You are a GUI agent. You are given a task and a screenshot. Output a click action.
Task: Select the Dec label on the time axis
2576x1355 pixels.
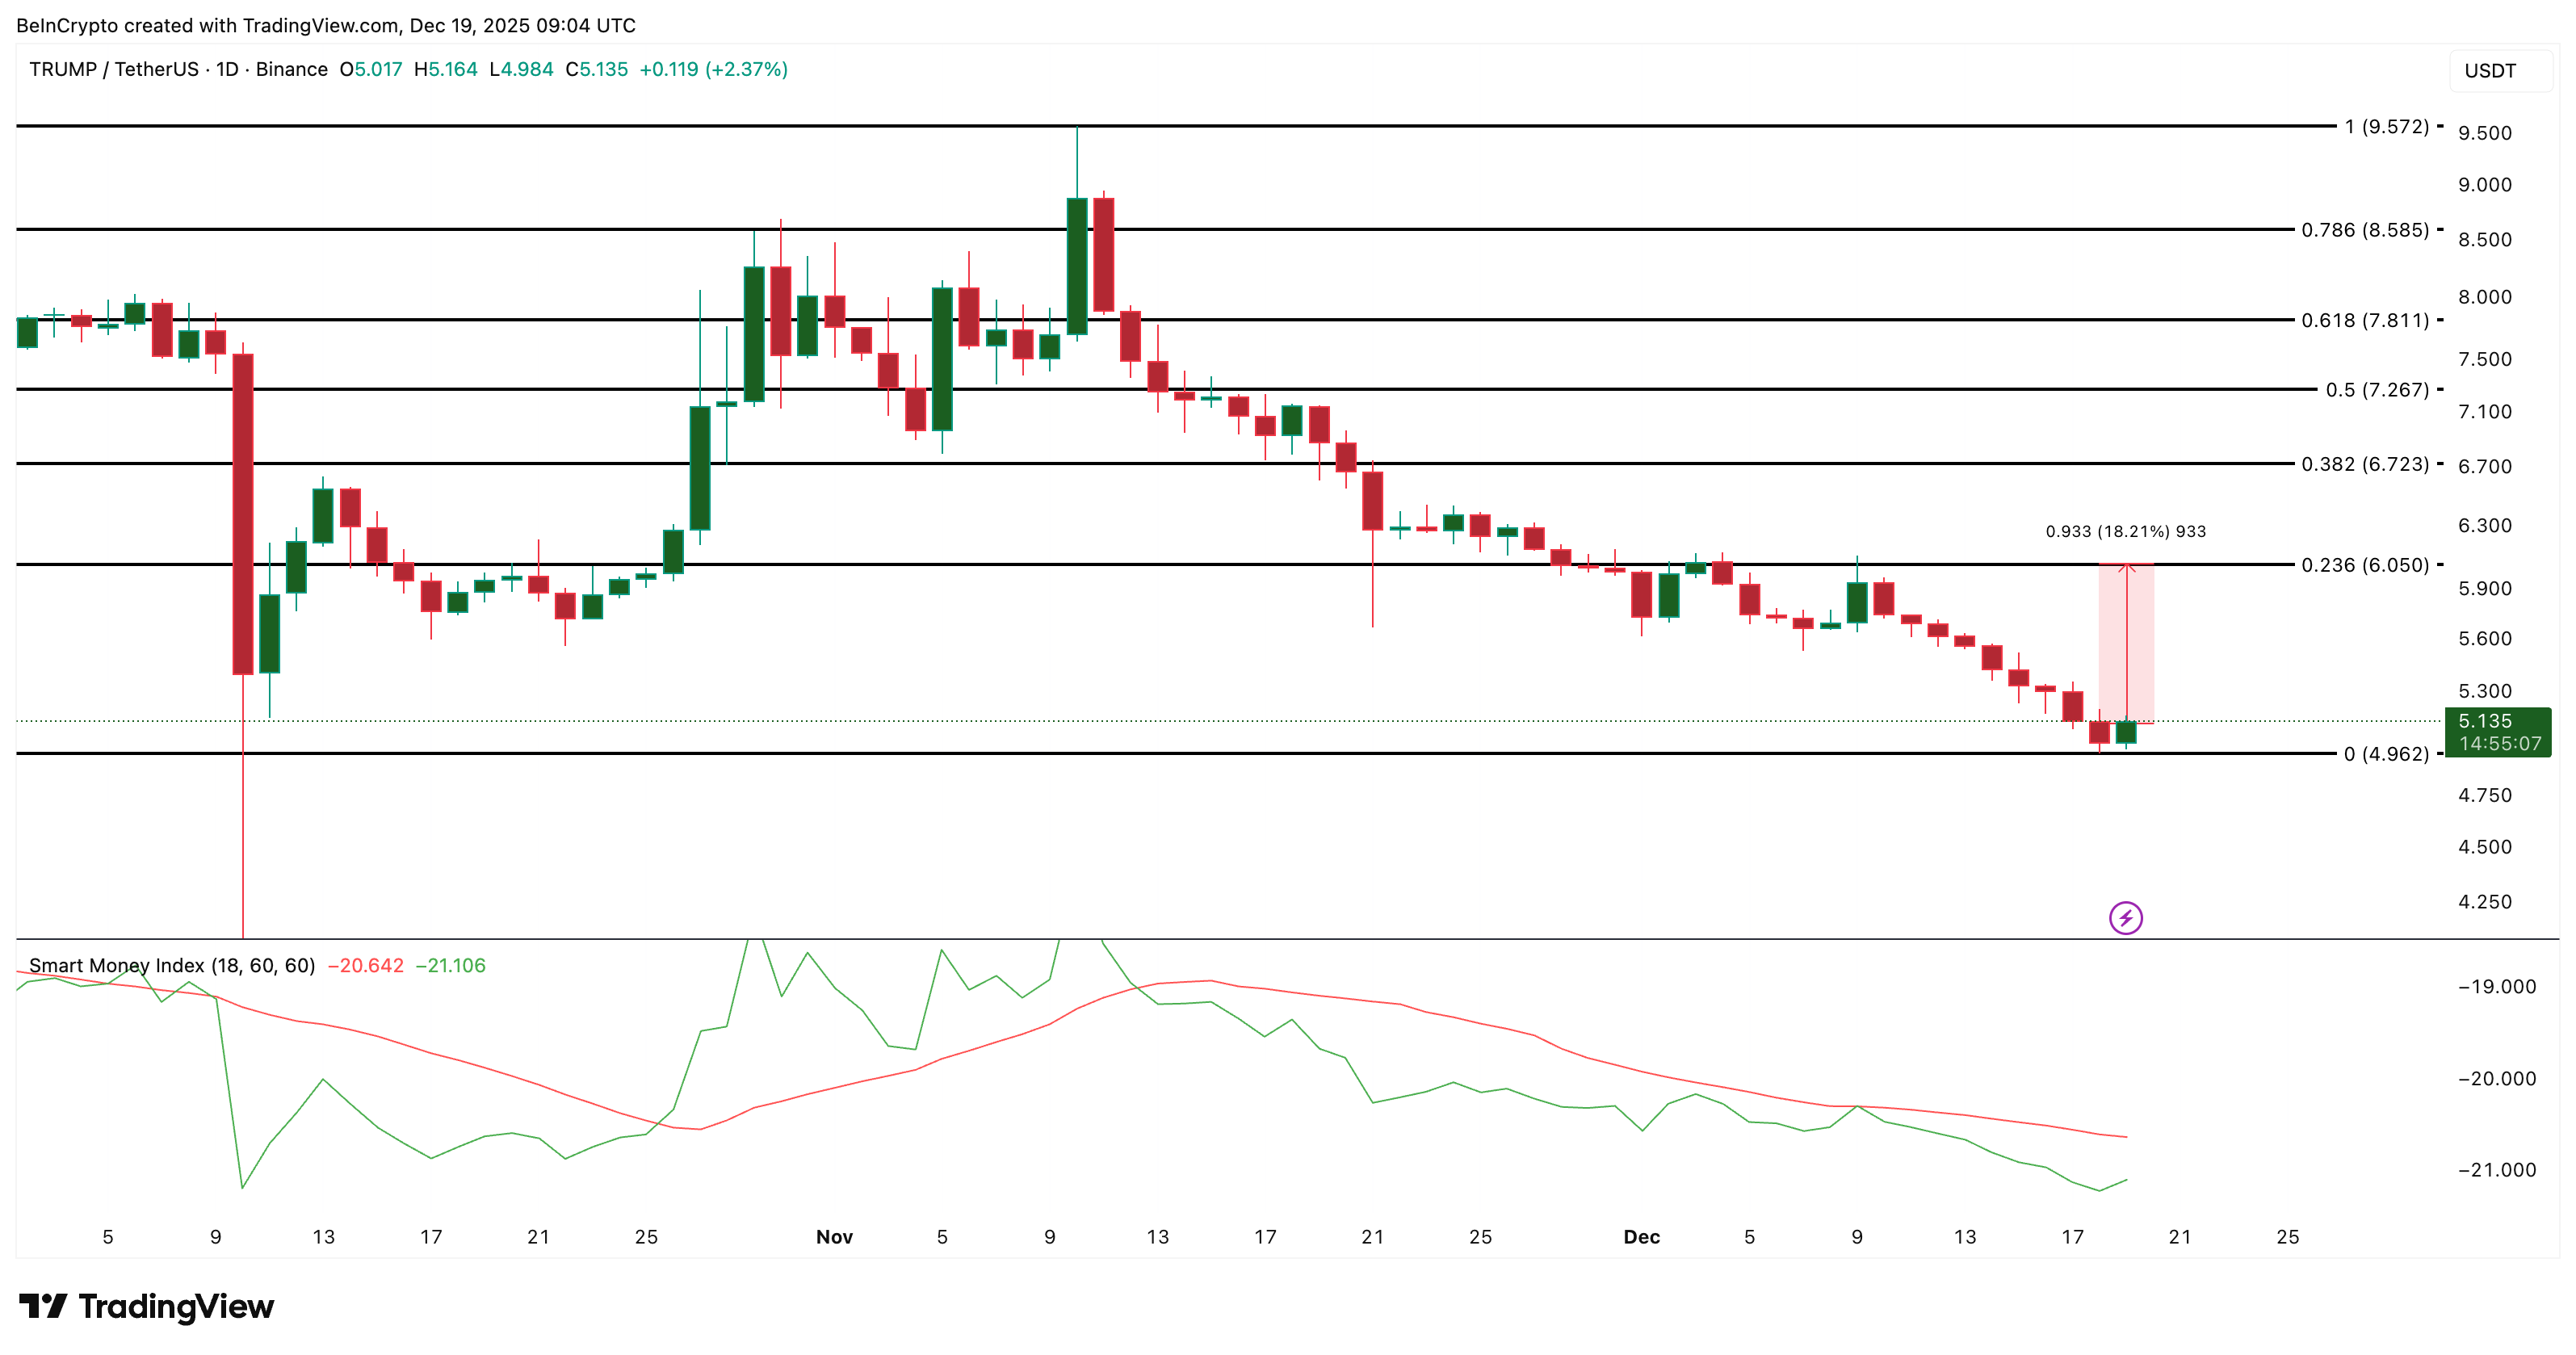coord(1643,1236)
